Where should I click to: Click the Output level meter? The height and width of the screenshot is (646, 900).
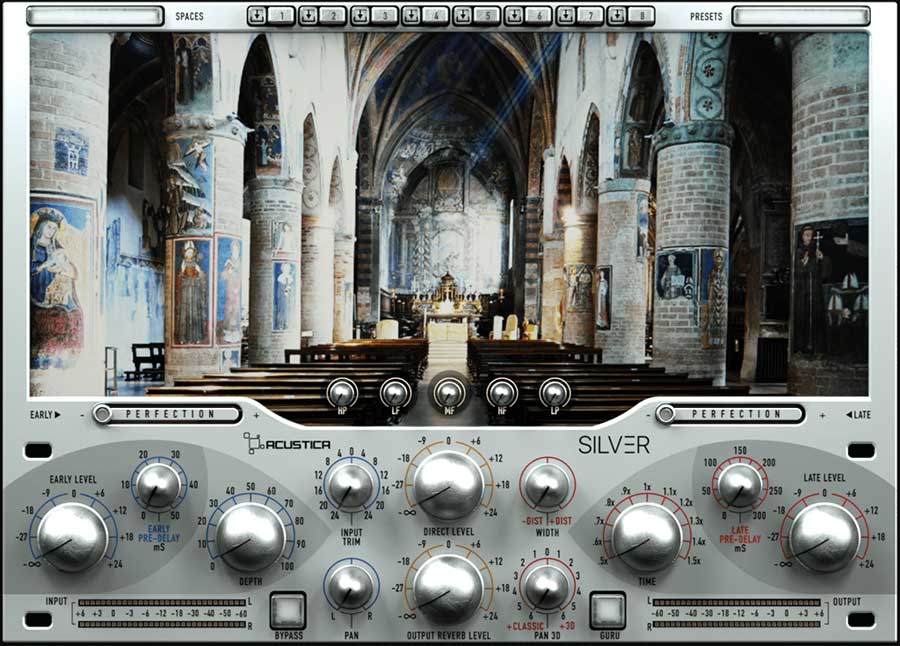tap(737, 613)
